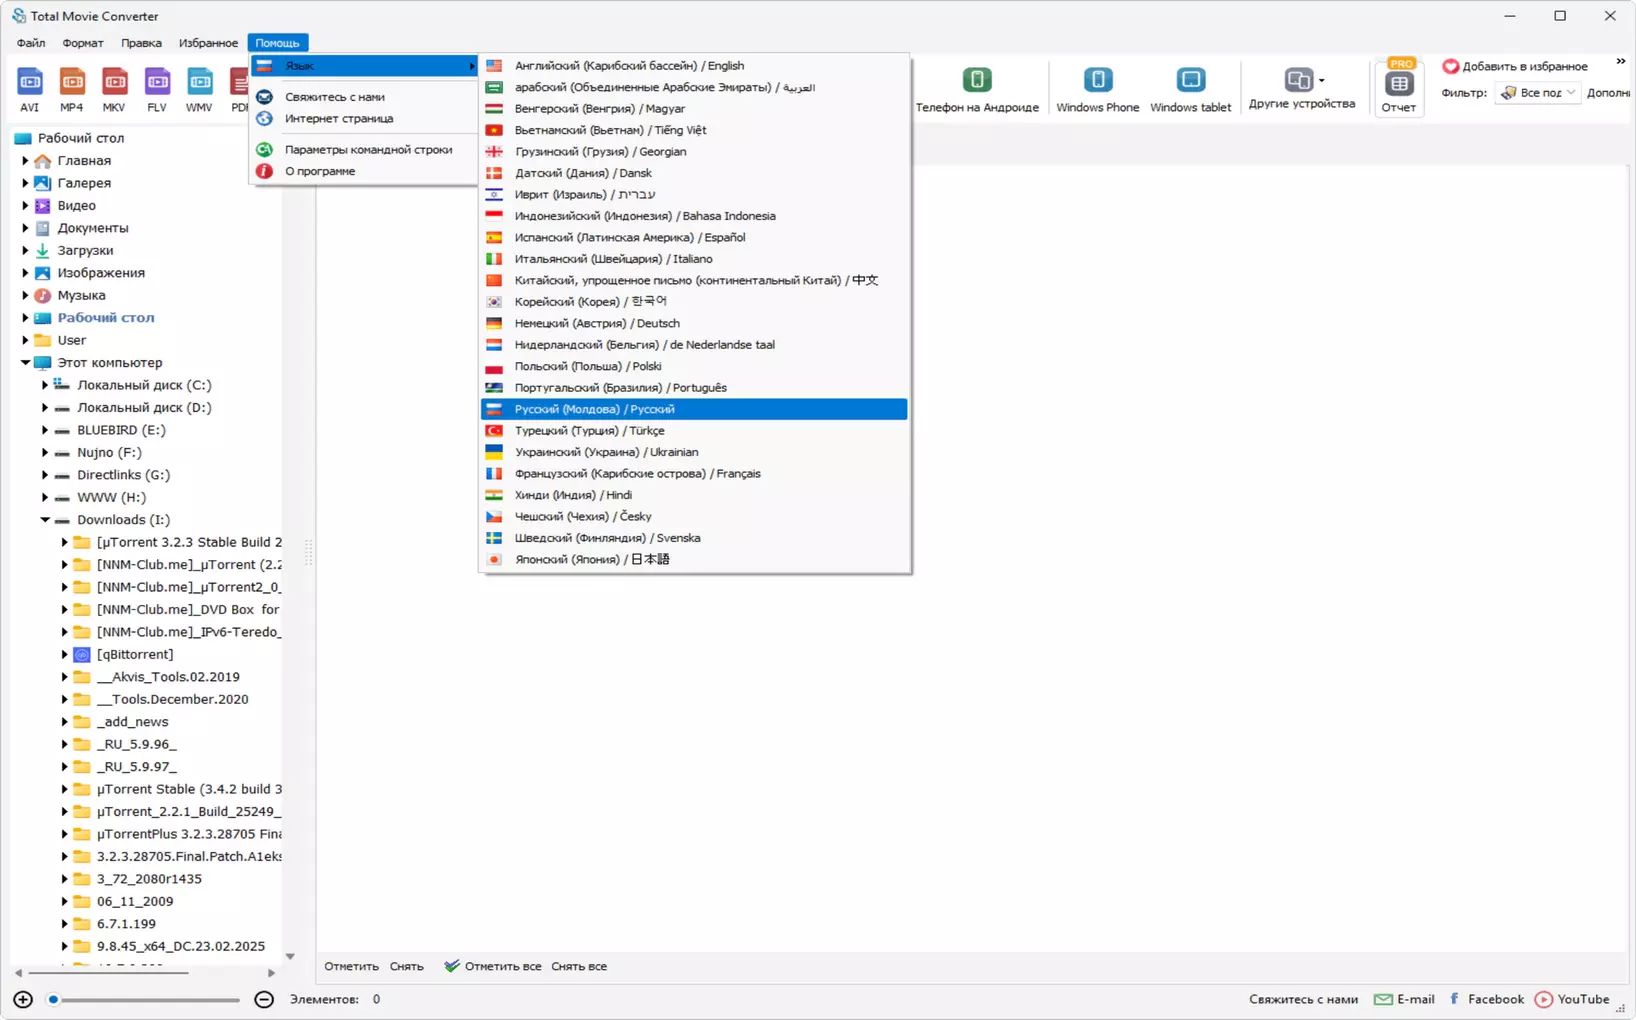Choose the Windows tablet device icon
Image resolution: width=1636 pixels, height=1020 pixels.
coord(1190,89)
